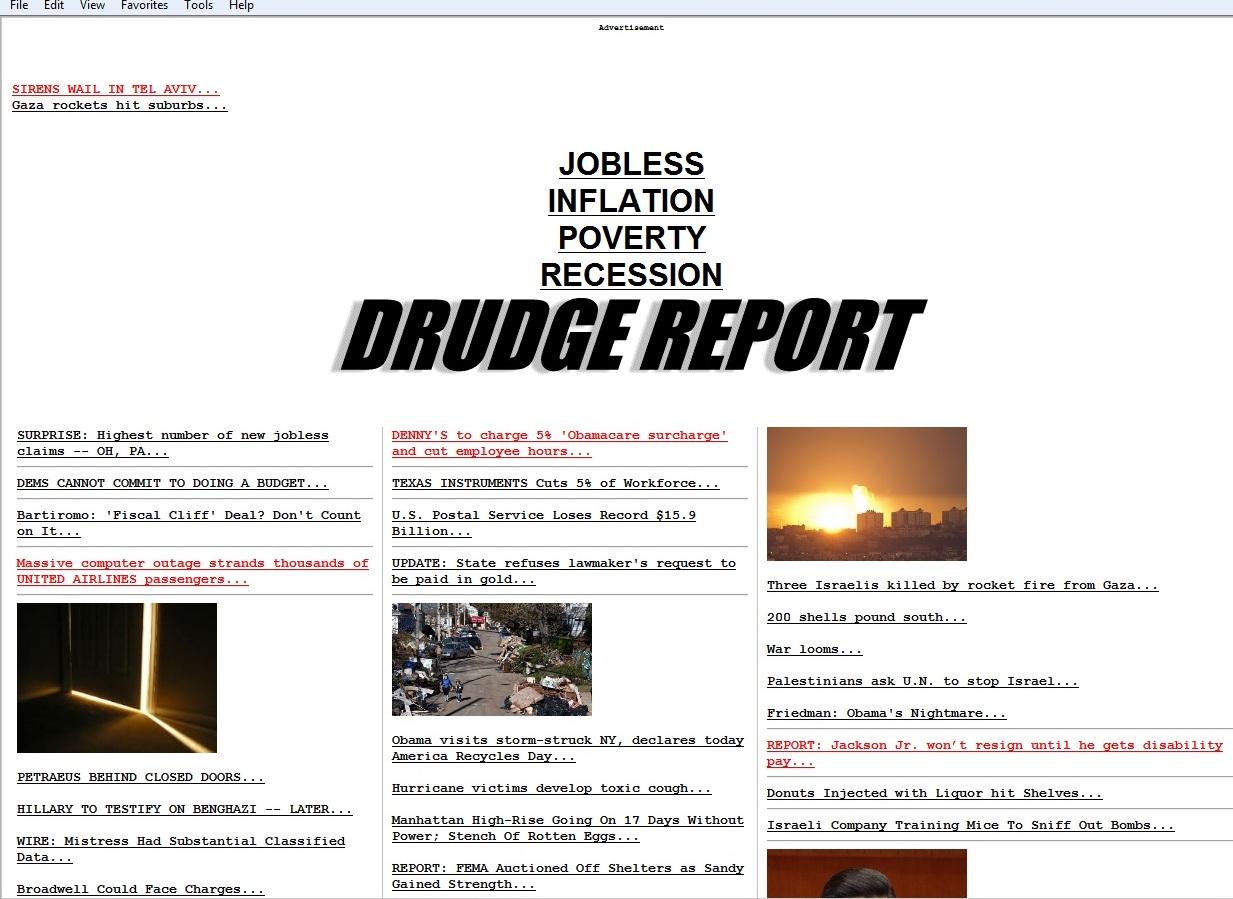Image resolution: width=1233 pixels, height=899 pixels.
Task: Open 'REPORT: Jackson Jr. won't resign' link
Action: coord(994,753)
